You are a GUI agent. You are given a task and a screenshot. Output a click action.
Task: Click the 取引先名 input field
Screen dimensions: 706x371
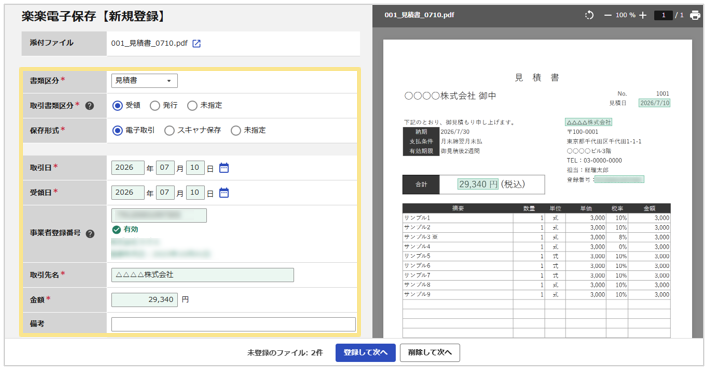point(203,275)
